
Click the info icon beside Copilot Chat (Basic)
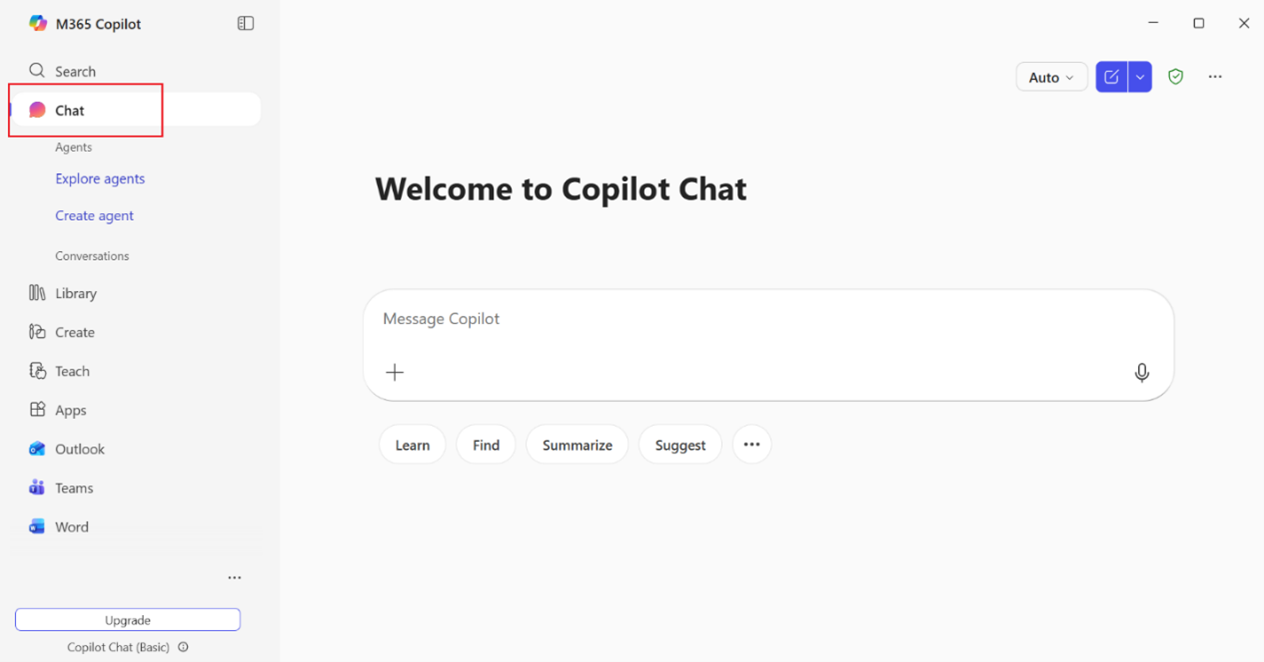183,647
